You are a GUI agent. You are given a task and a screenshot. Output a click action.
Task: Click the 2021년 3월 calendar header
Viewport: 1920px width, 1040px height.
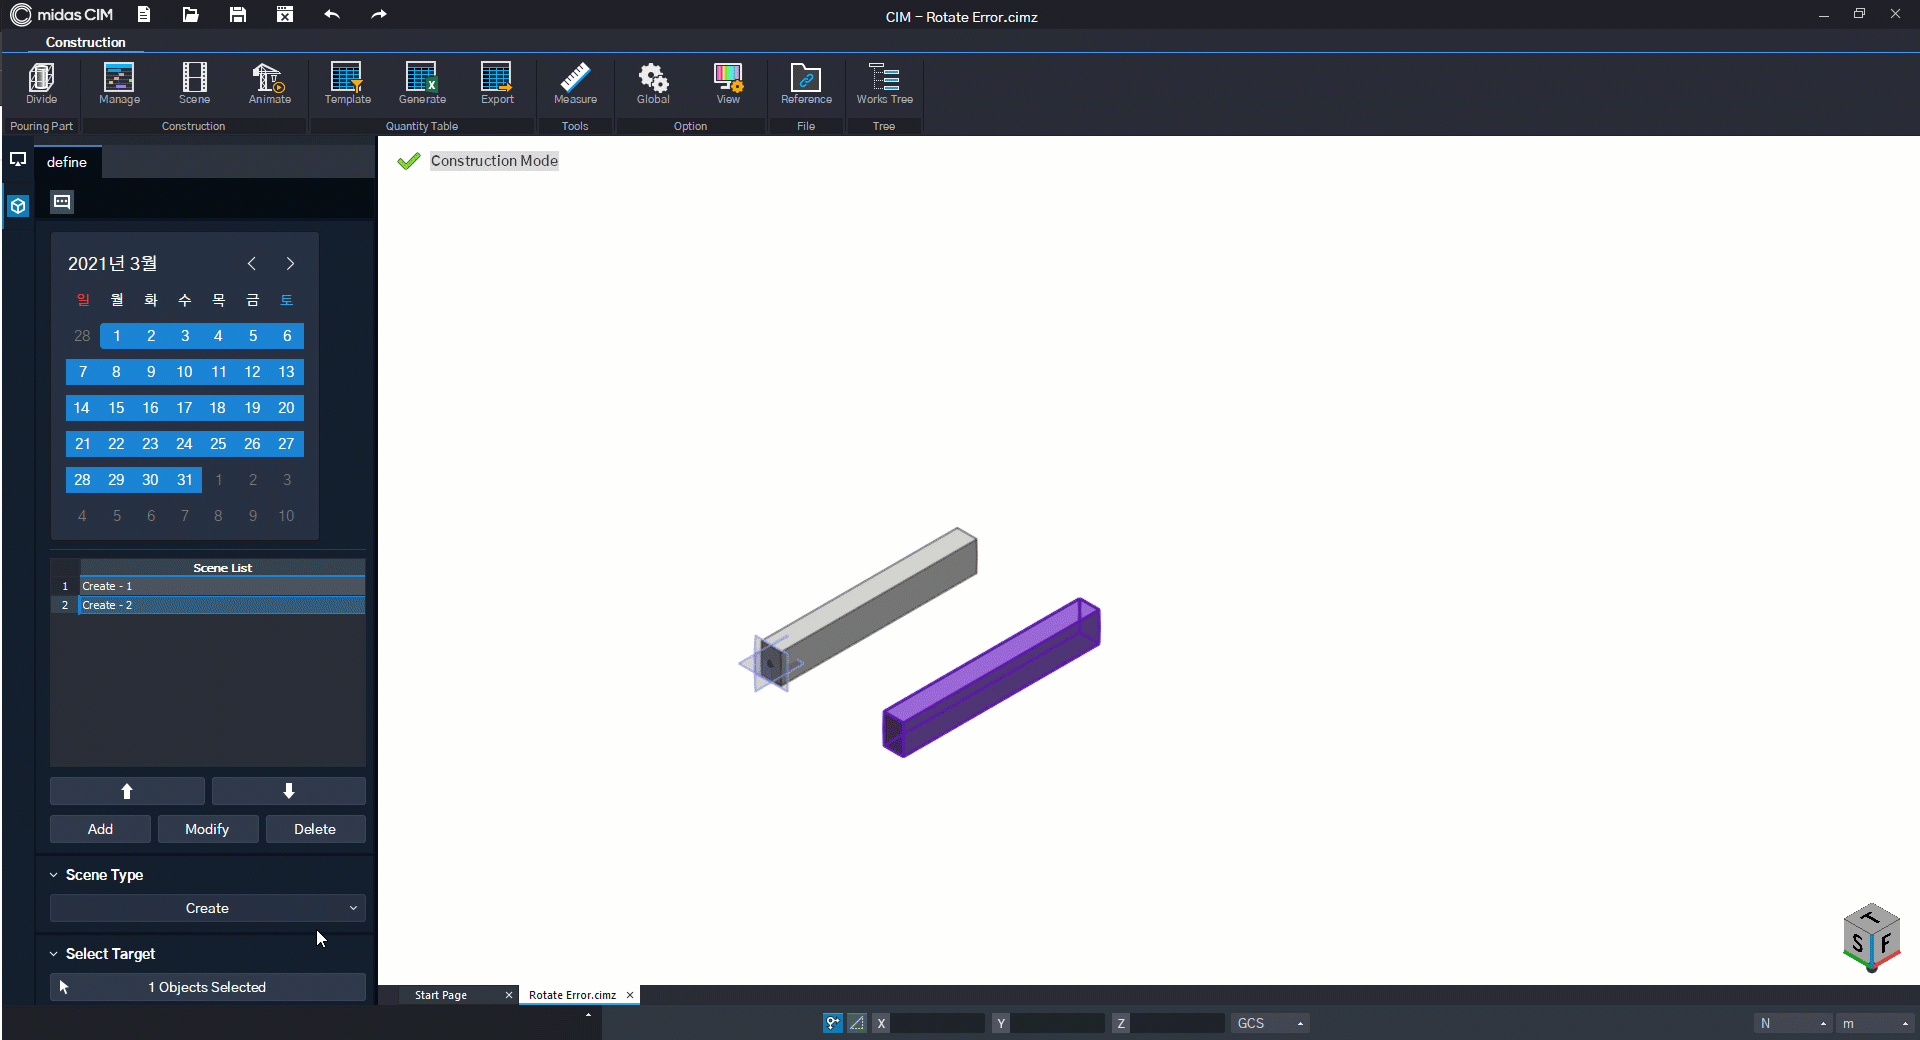112,263
